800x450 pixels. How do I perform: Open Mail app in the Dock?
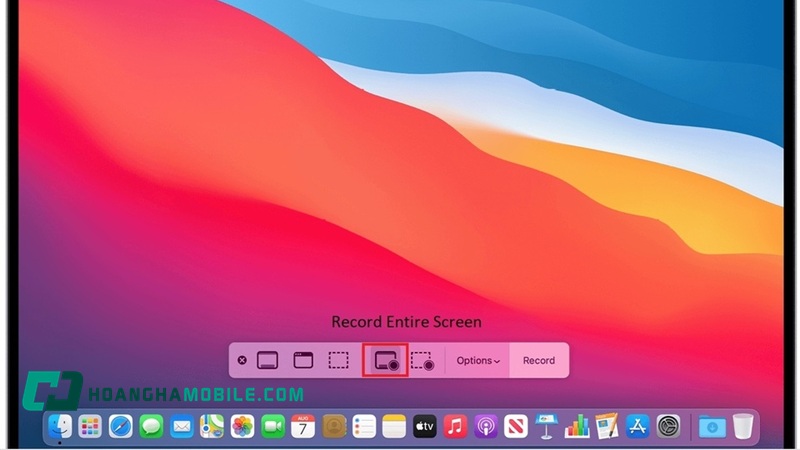tap(181, 427)
